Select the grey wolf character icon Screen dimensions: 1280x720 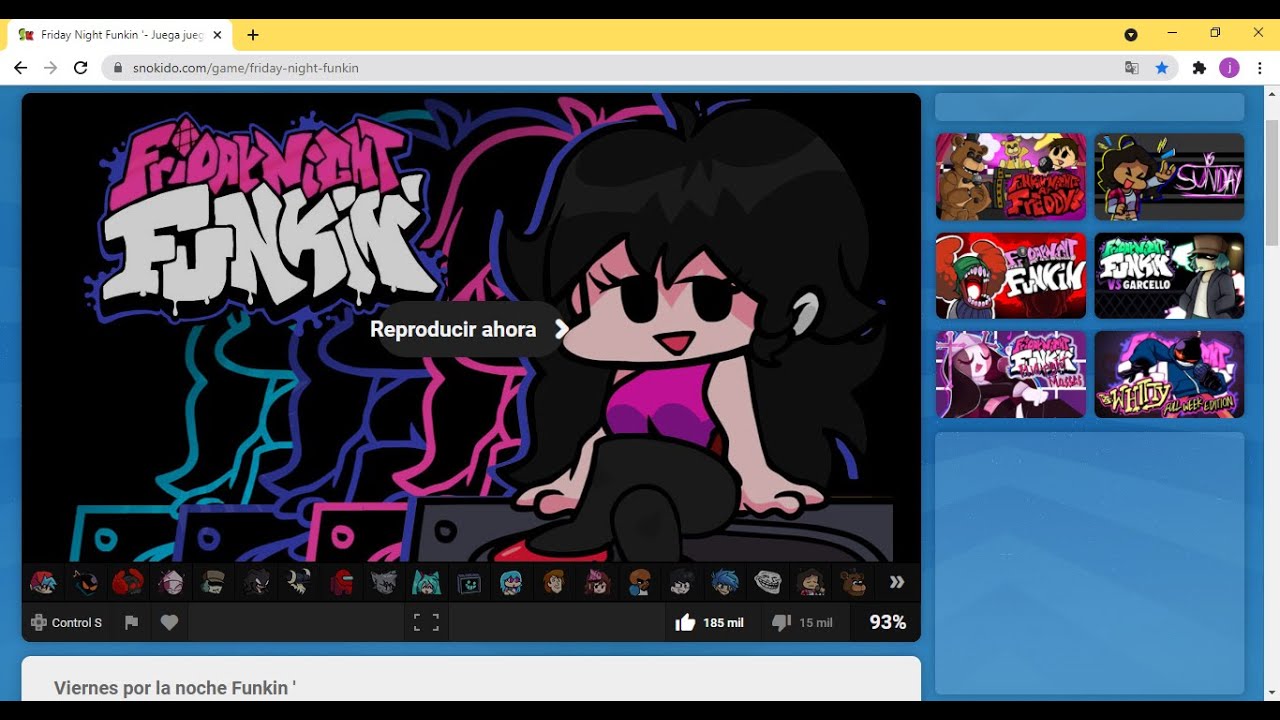tap(384, 582)
